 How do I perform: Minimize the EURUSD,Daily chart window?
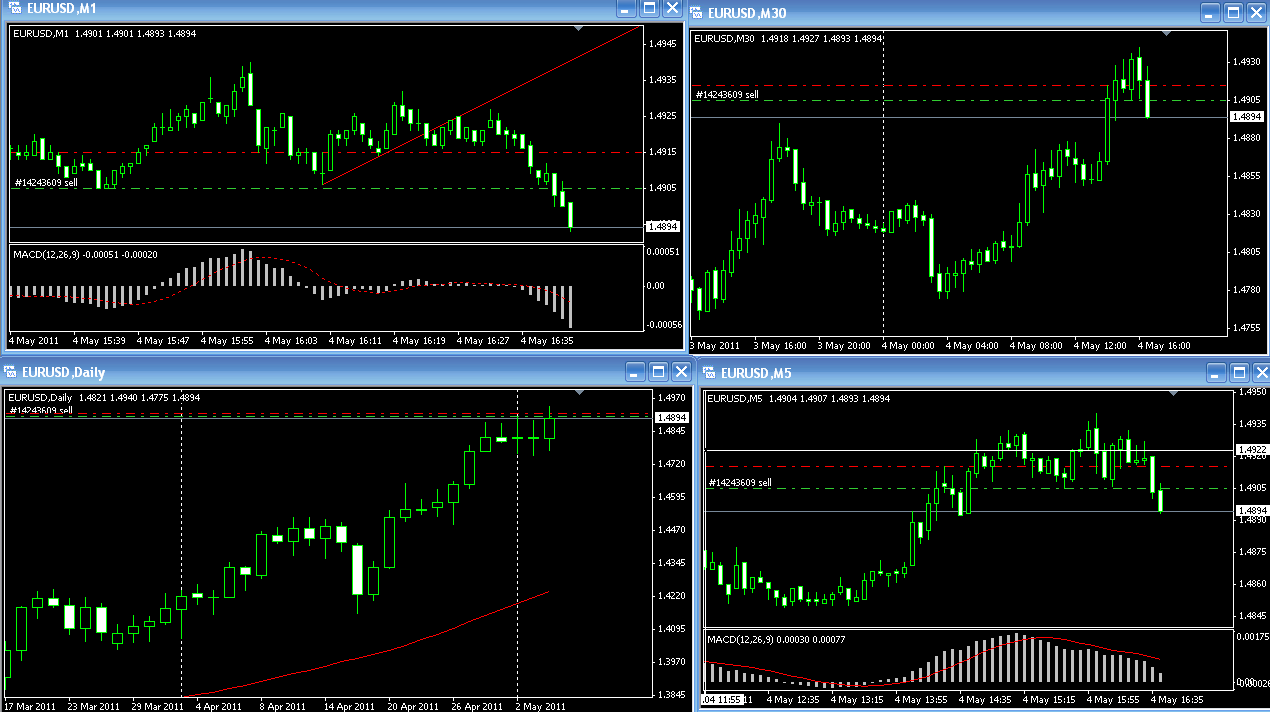[635, 372]
